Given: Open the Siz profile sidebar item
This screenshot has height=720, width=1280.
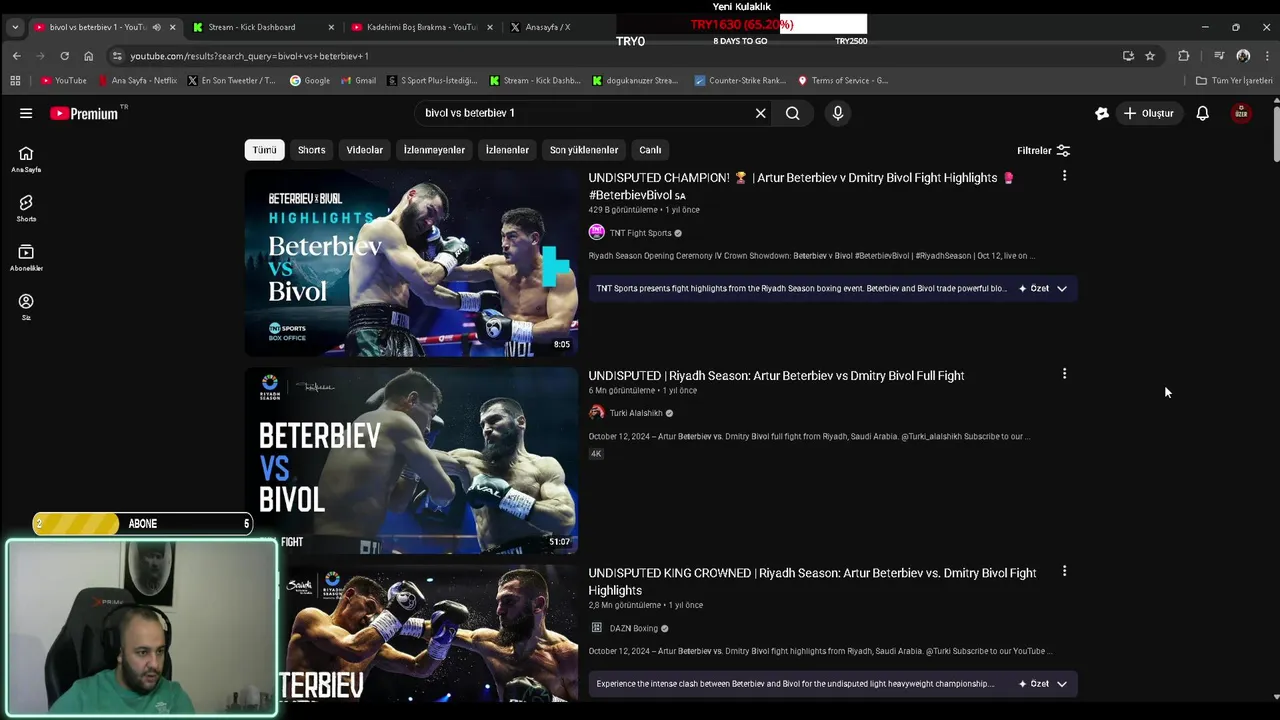Looking at the screenshot, I should click(x=26, y=307).
